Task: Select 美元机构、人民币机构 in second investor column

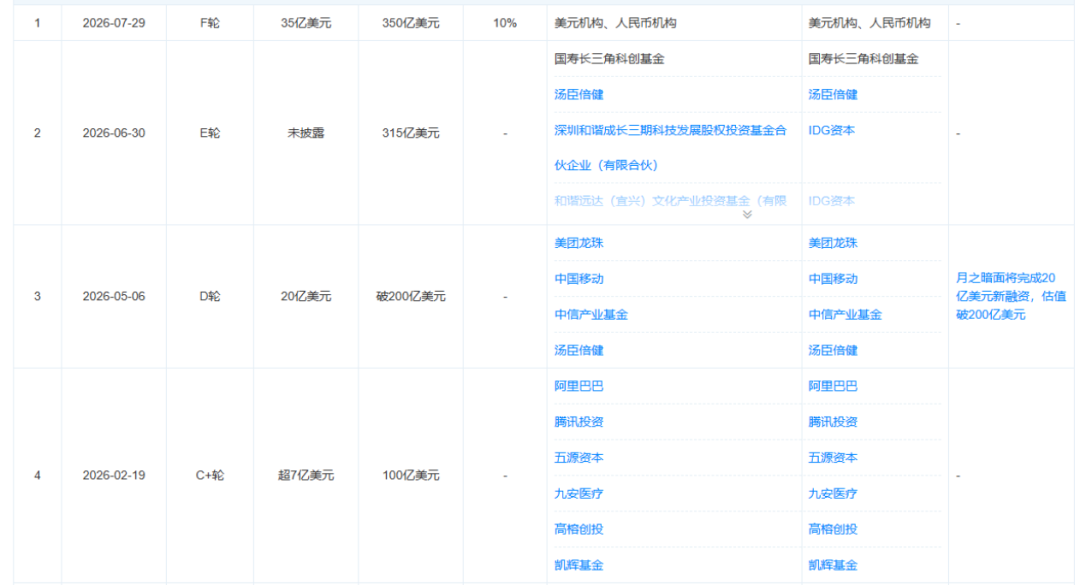Action: pyautogui.click(x=869, y=23)
